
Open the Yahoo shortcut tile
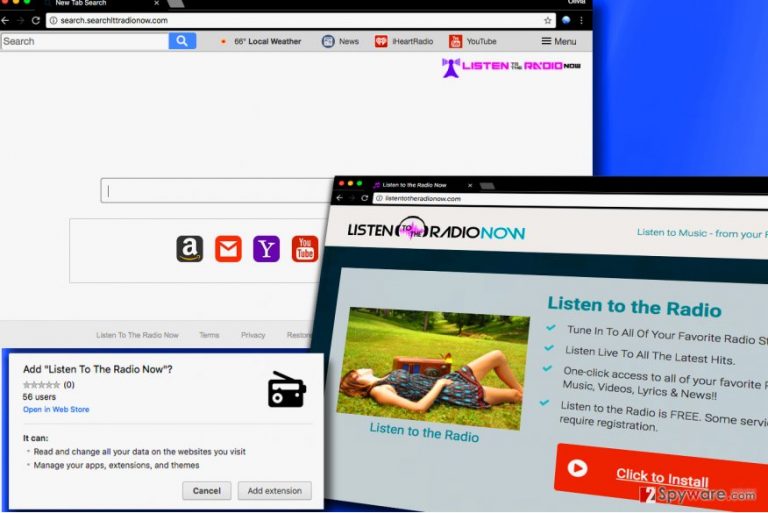(x=266, y=249)
